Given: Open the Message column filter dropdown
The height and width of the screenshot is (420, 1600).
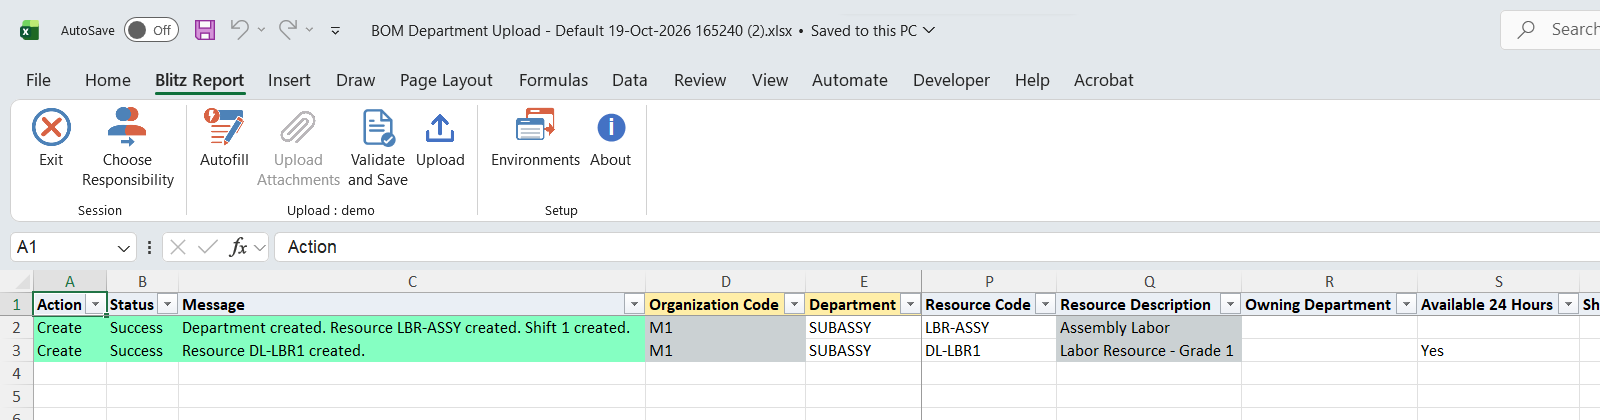Looking at the screenshot, I should (634, 304).
